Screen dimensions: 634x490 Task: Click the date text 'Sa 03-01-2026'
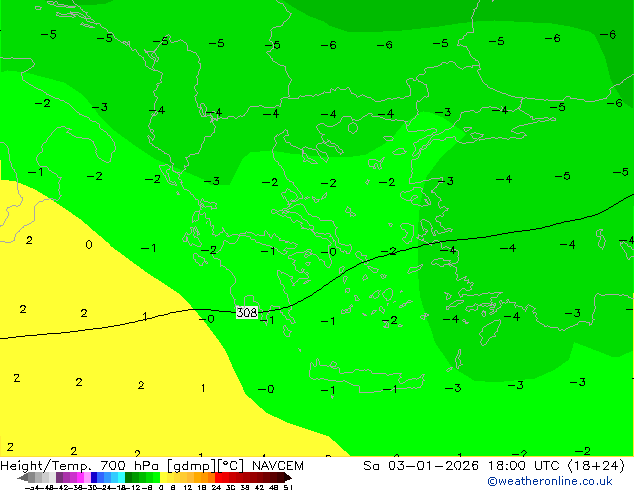click(421, 466)
